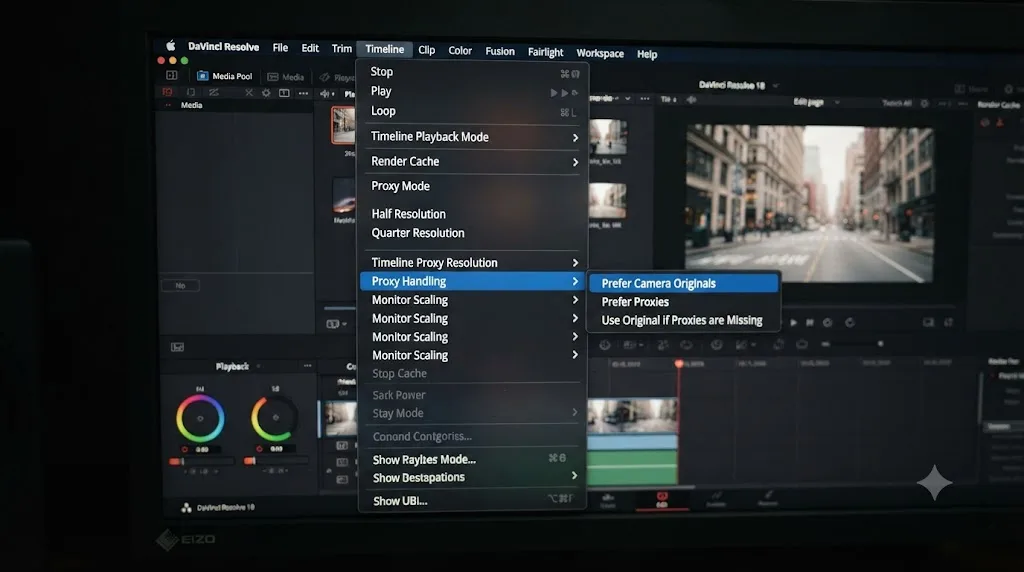Screen dimensions: 1024x572
Task: Open the Clip menu
Action: click(x=426, y=50)
